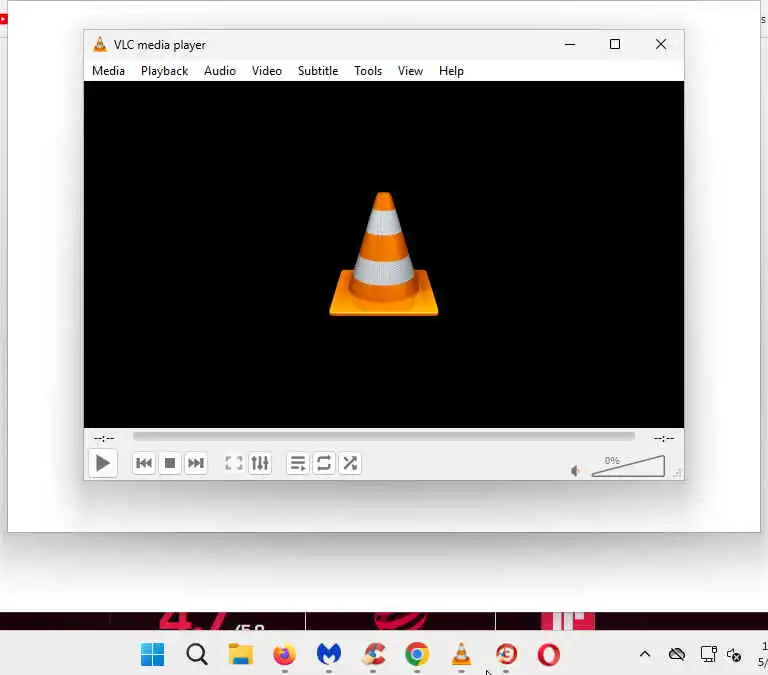Click VLC cone icon in title bar
The image size is (768, 675).
tap(100, 44)
